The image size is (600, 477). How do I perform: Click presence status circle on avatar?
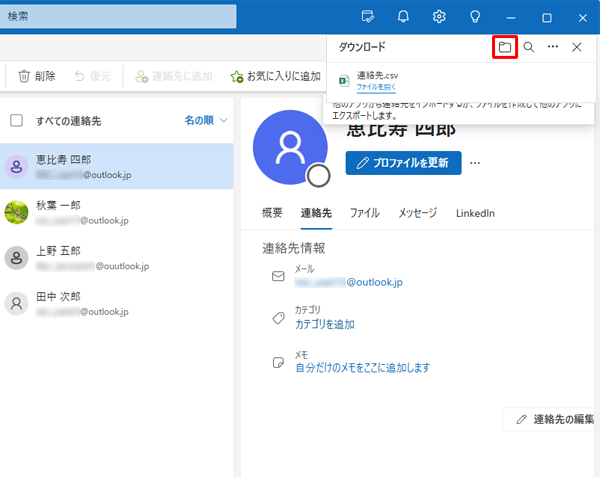318,176
